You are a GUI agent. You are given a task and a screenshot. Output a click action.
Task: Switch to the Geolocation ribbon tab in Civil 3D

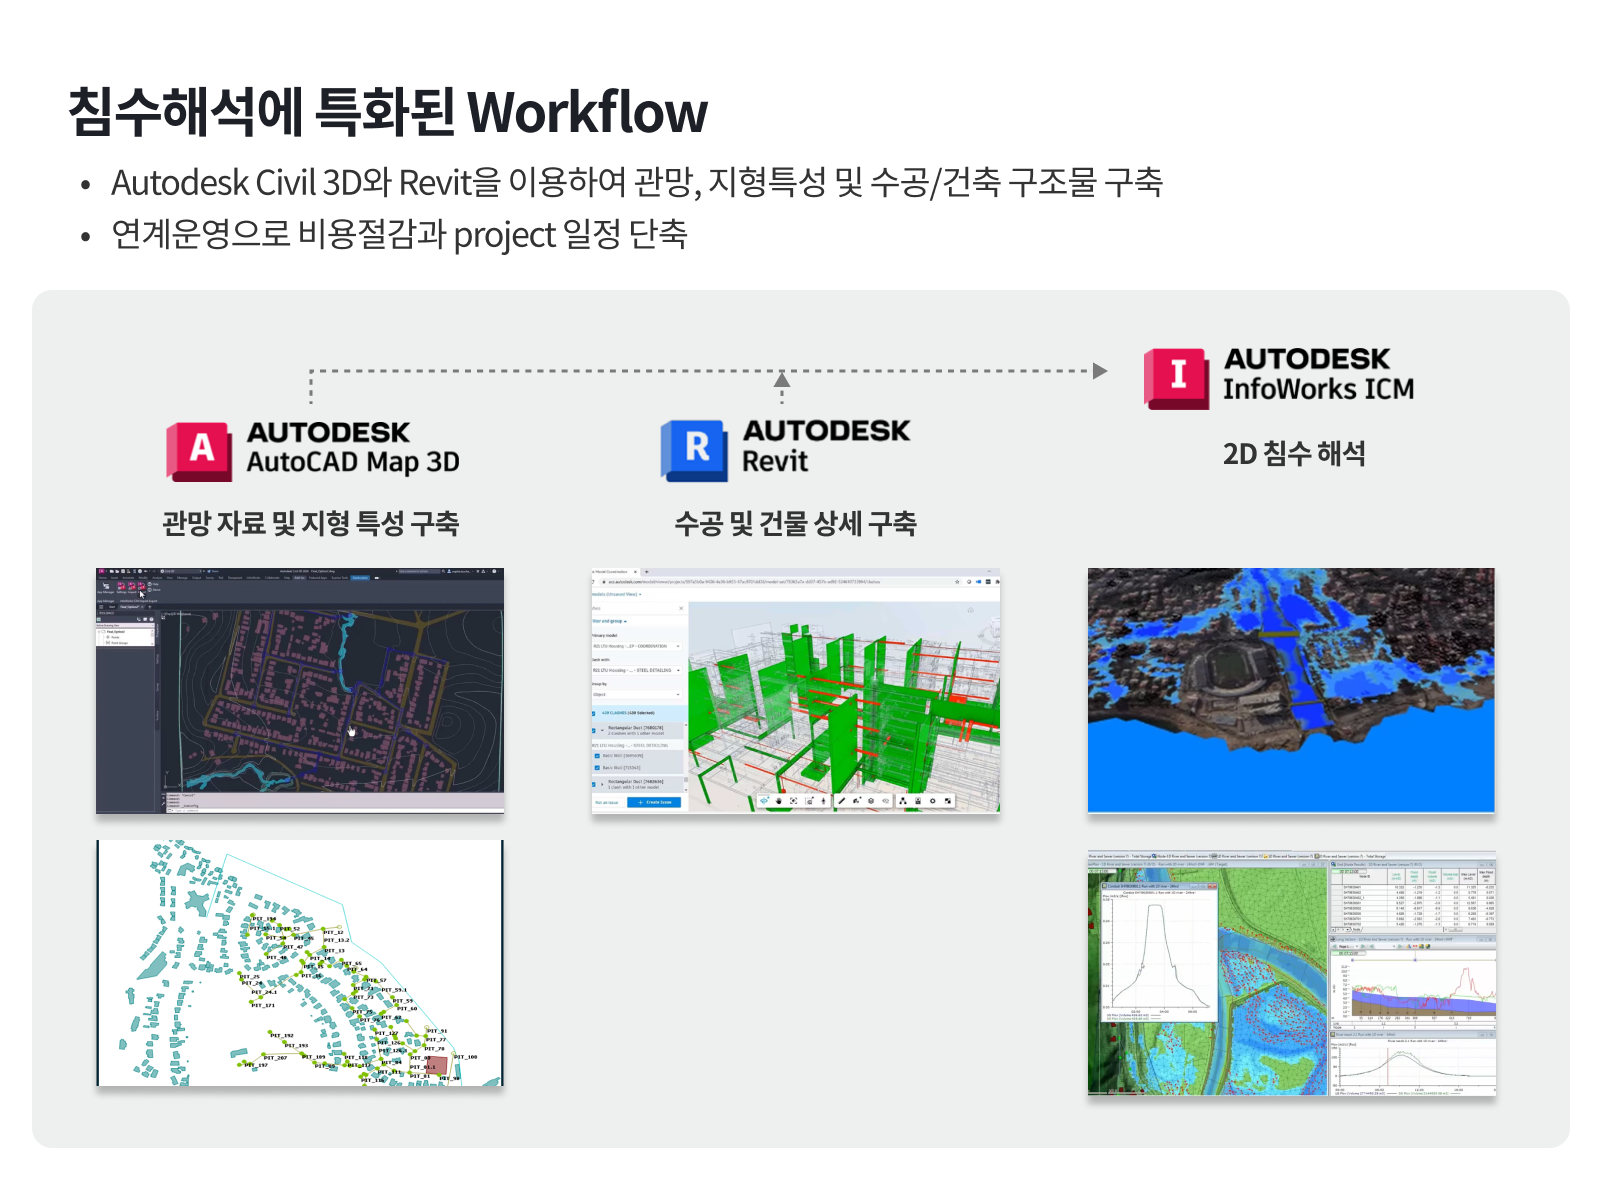coord(360,578)
